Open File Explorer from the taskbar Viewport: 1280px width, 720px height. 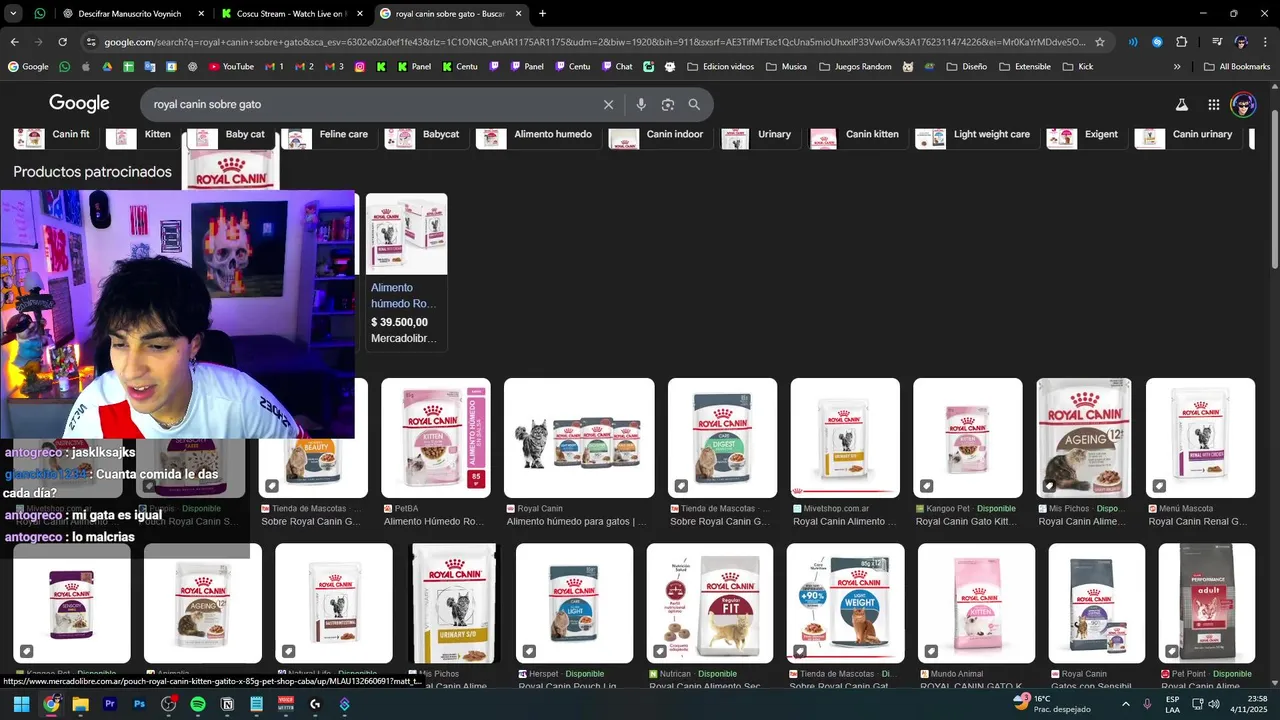point(80,704)
